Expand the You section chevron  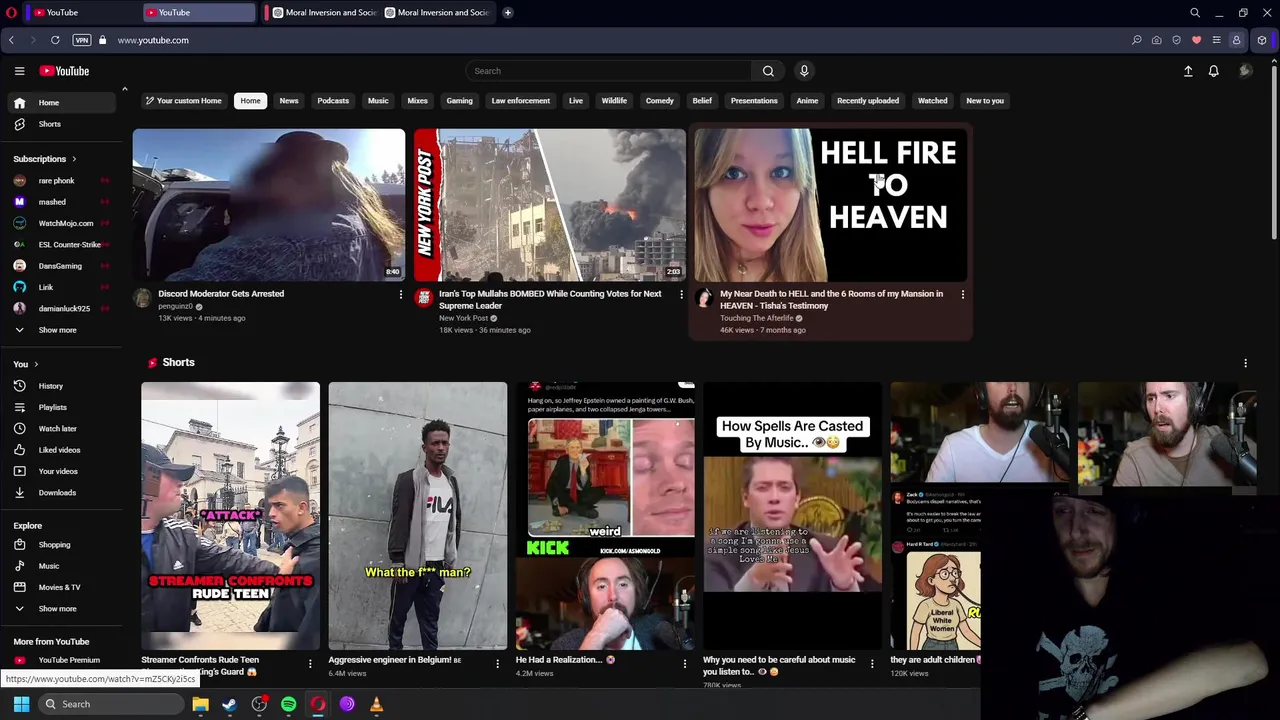point(36,364)
